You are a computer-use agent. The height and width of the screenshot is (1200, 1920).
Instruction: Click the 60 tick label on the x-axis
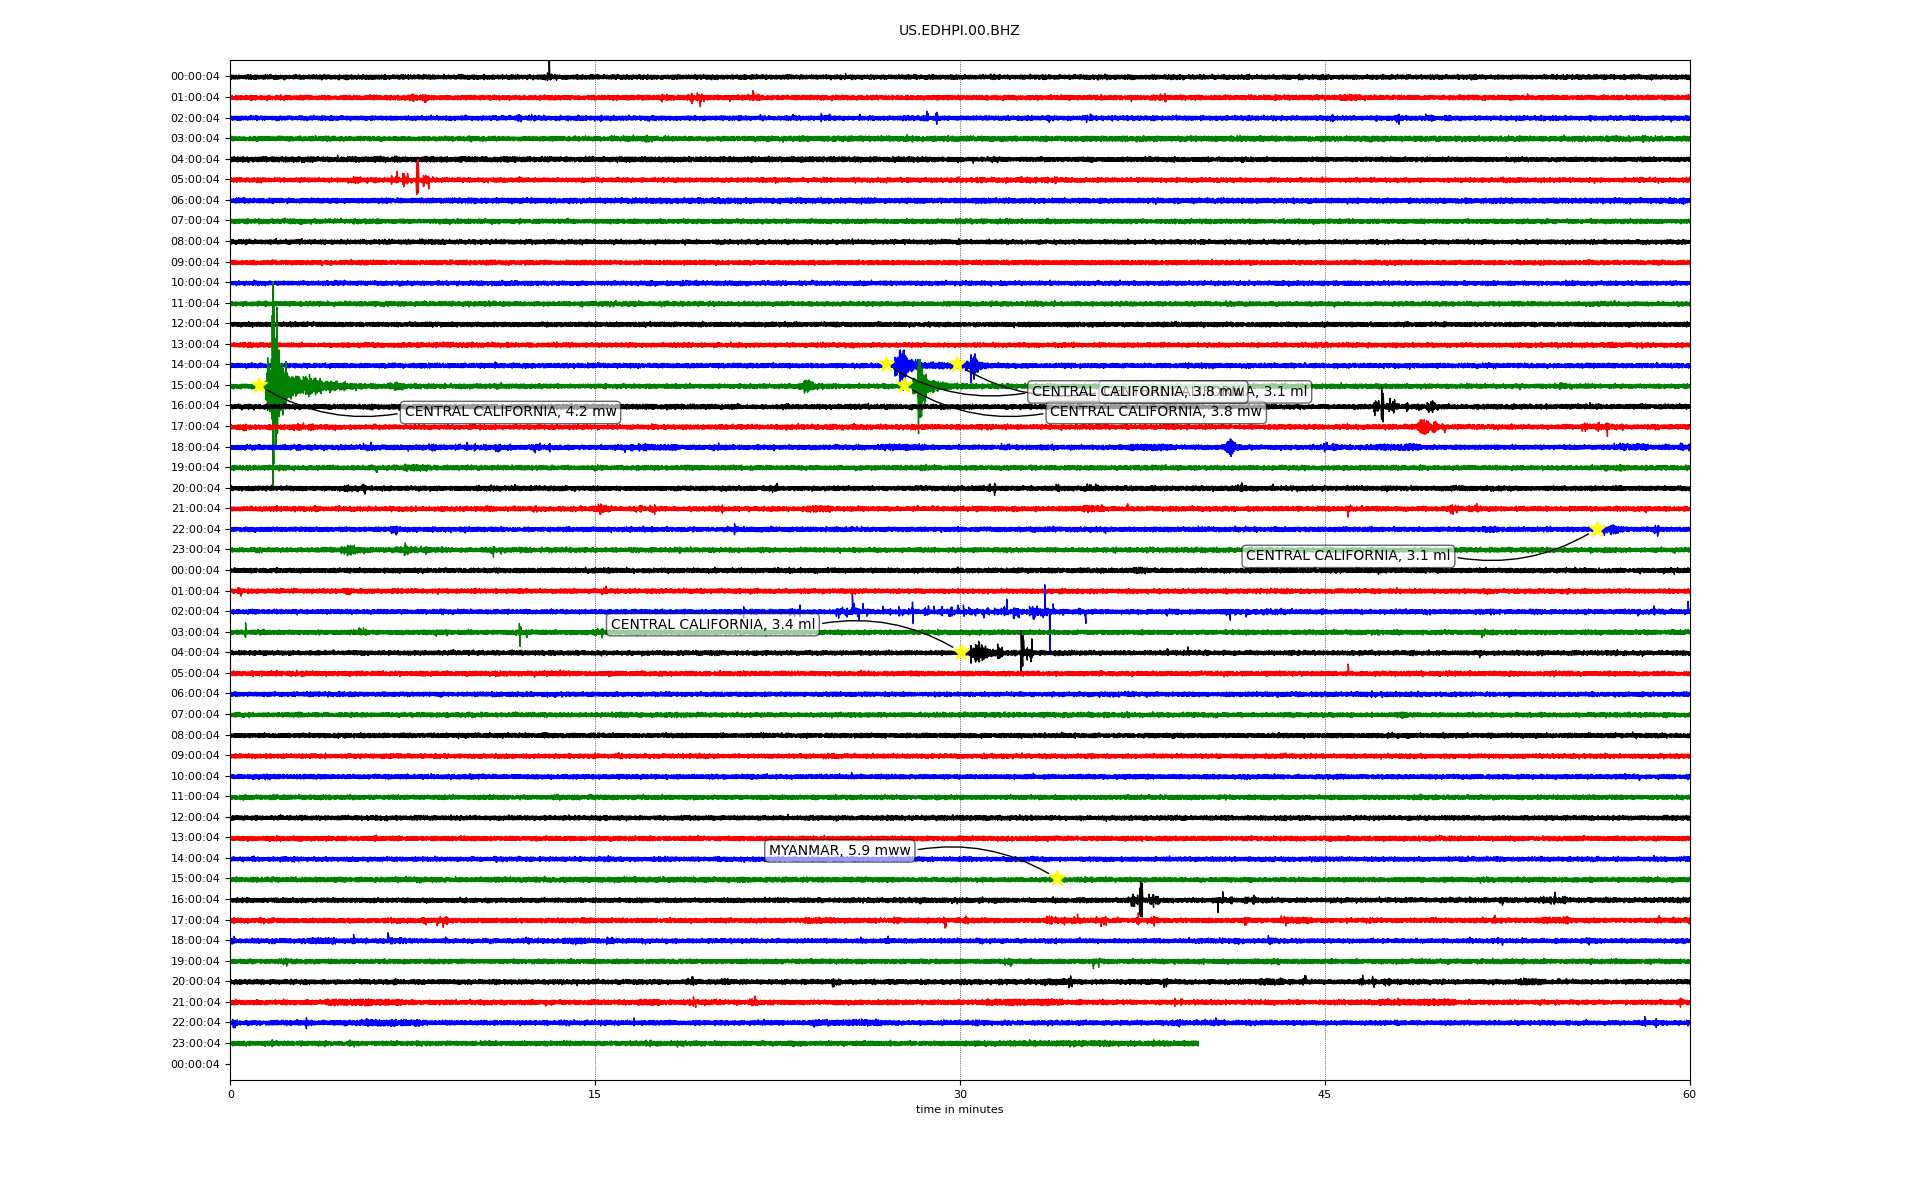pos(1689,1094)
